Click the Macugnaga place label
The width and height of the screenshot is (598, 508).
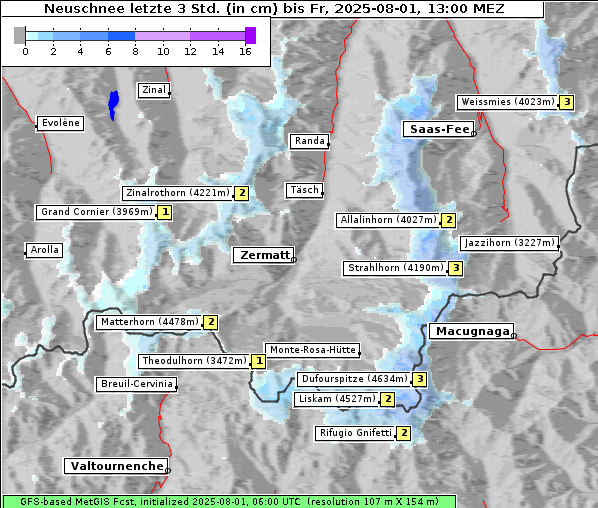click(472, 331)
